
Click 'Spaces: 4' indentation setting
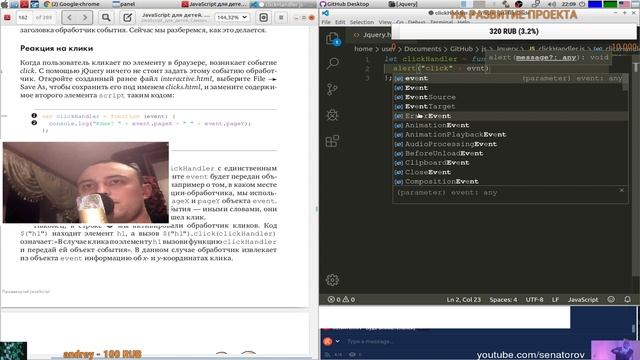coord(503,300)
